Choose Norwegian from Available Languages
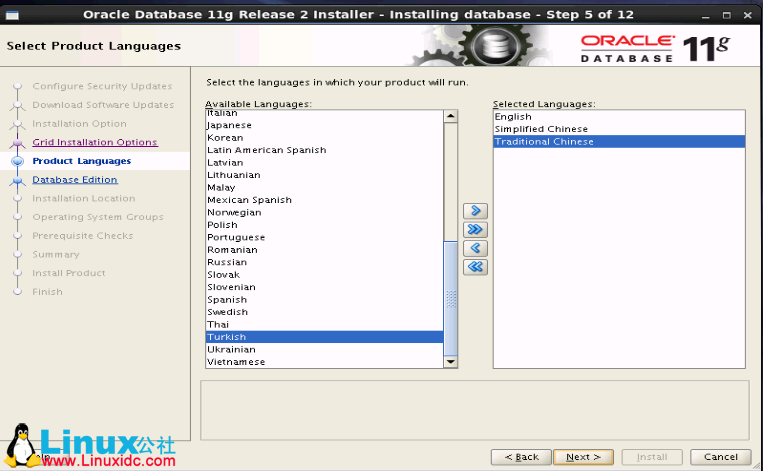The width and height of the screenshot is (763, 471). pyautogui.click(x=325, y=212)
